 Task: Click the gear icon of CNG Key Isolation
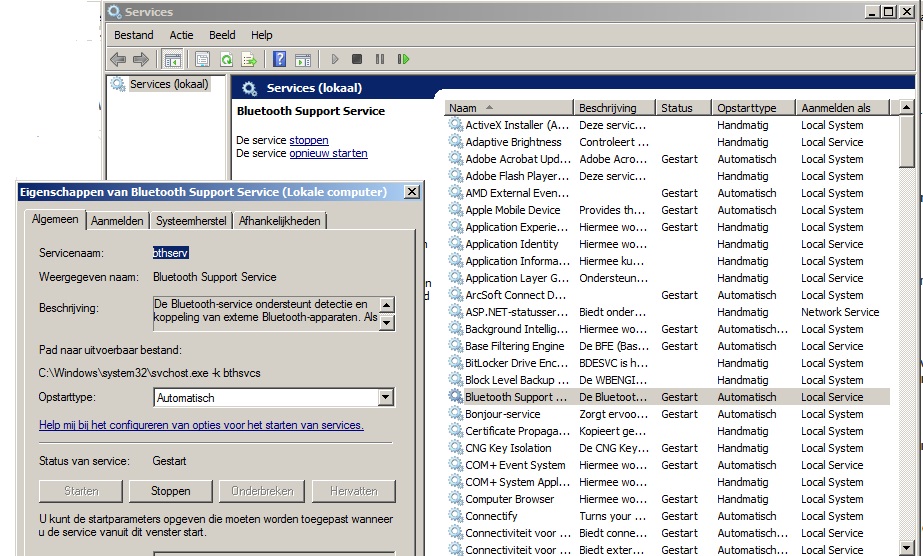pyautogui.click(x=456, y=448)
